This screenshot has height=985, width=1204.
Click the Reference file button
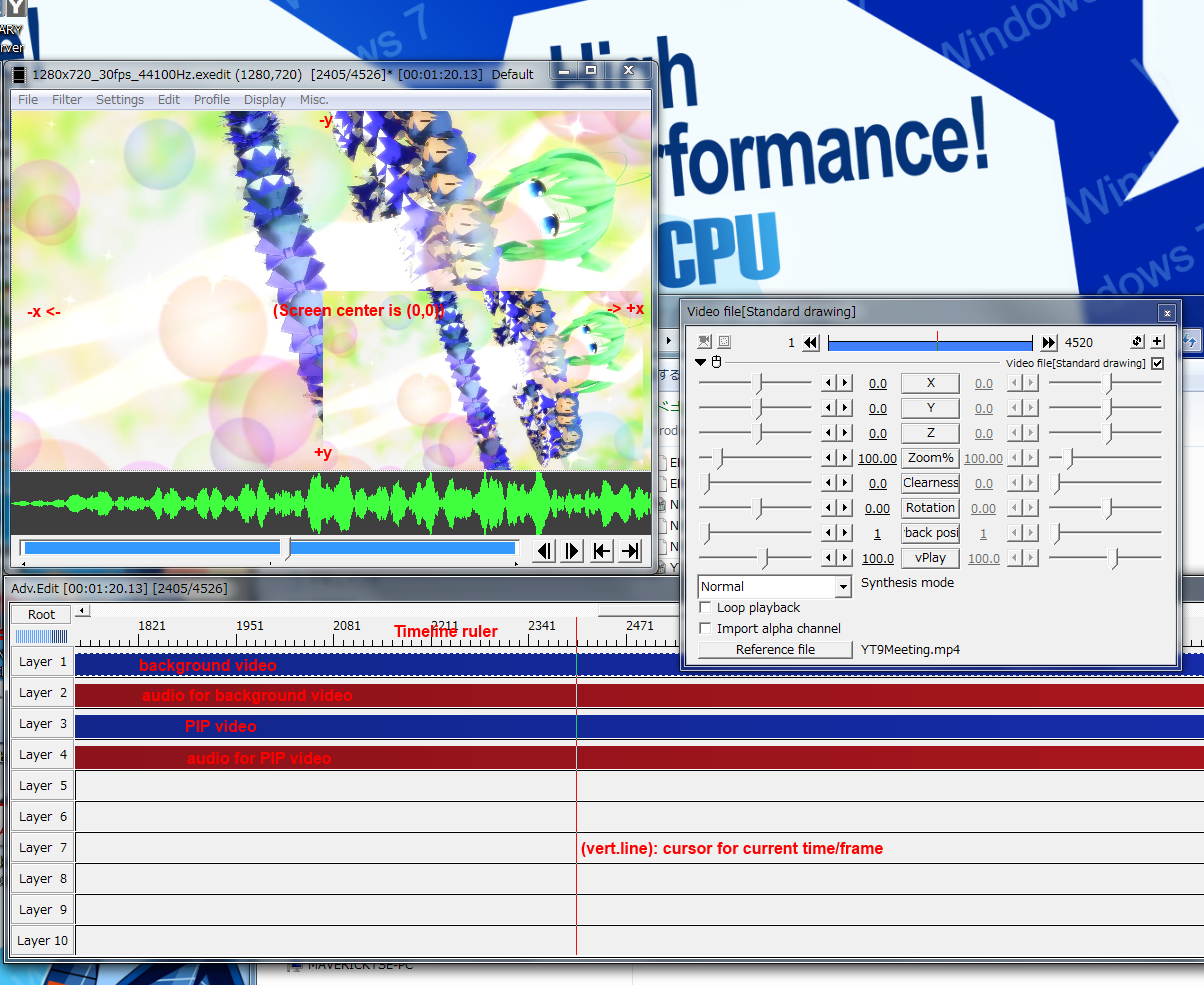[x=775, y=650]
